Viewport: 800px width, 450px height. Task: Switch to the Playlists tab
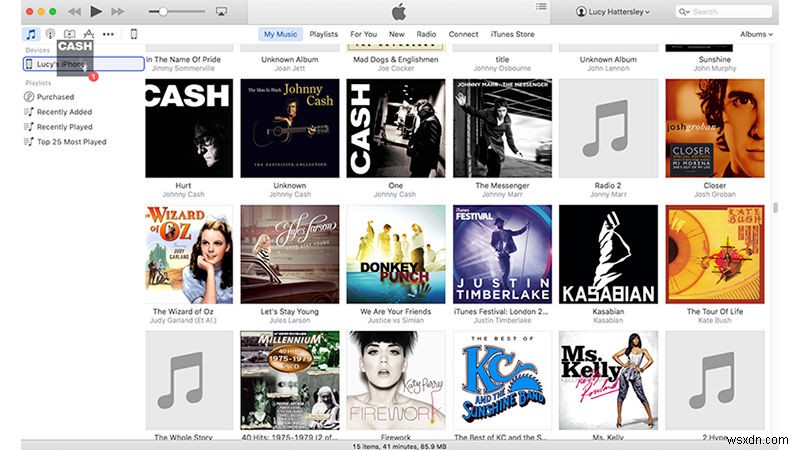pyautogui.click(x=323, y=34)
